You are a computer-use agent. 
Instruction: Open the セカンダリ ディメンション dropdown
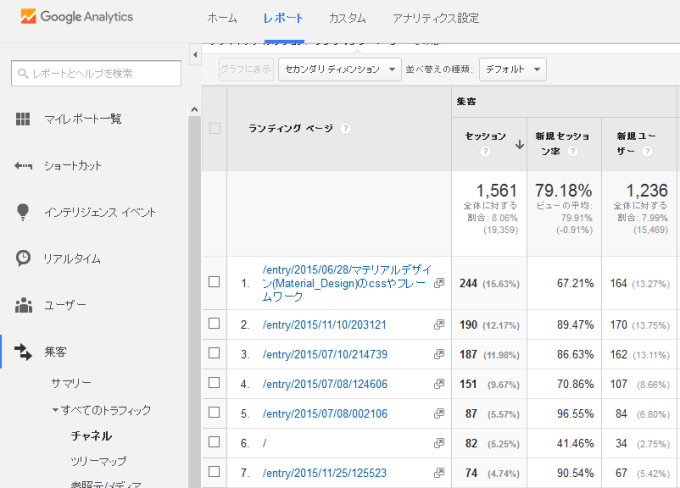click(x=340, y=69)
